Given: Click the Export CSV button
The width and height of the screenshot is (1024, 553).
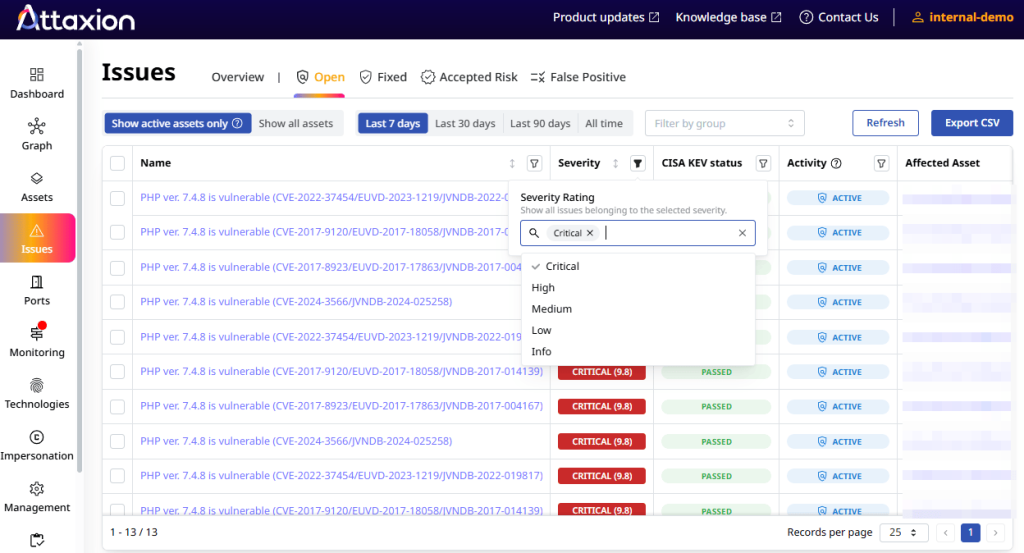Looking at the screenshot, I should tap(972, 123).
